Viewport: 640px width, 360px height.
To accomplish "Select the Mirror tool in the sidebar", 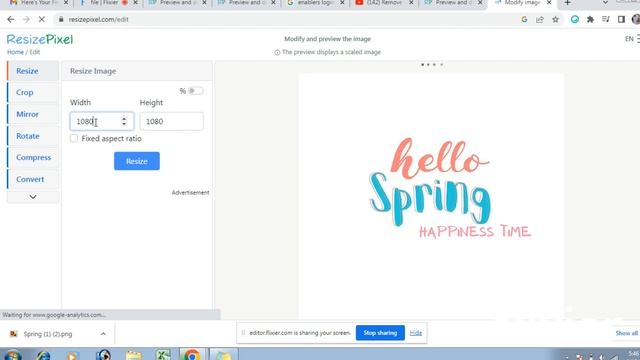I will pyautogui.click(x=33, y=114).
